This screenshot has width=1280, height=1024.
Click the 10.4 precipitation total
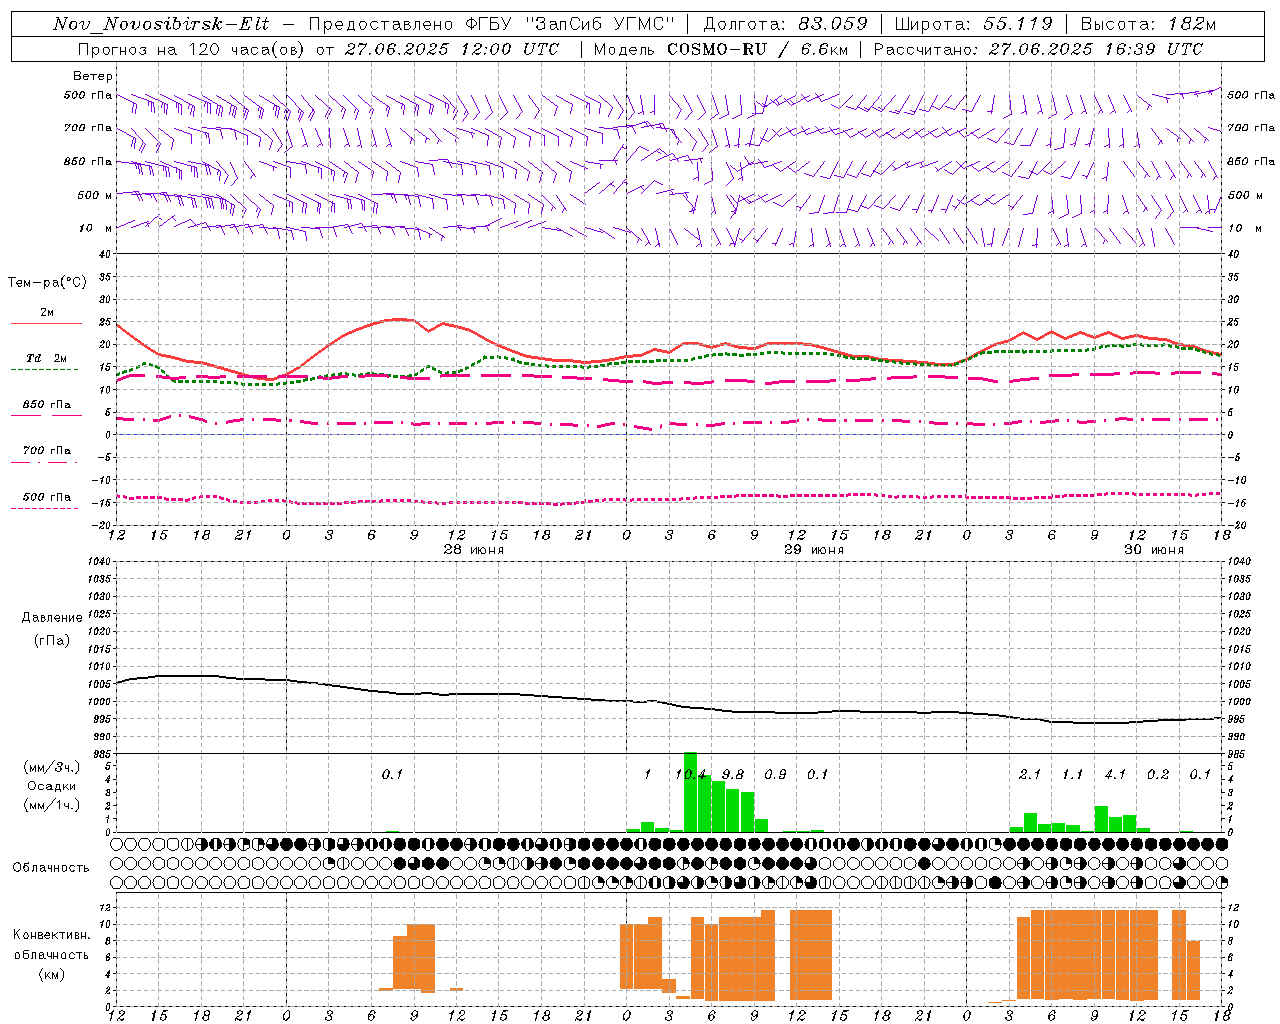point(690,775)
